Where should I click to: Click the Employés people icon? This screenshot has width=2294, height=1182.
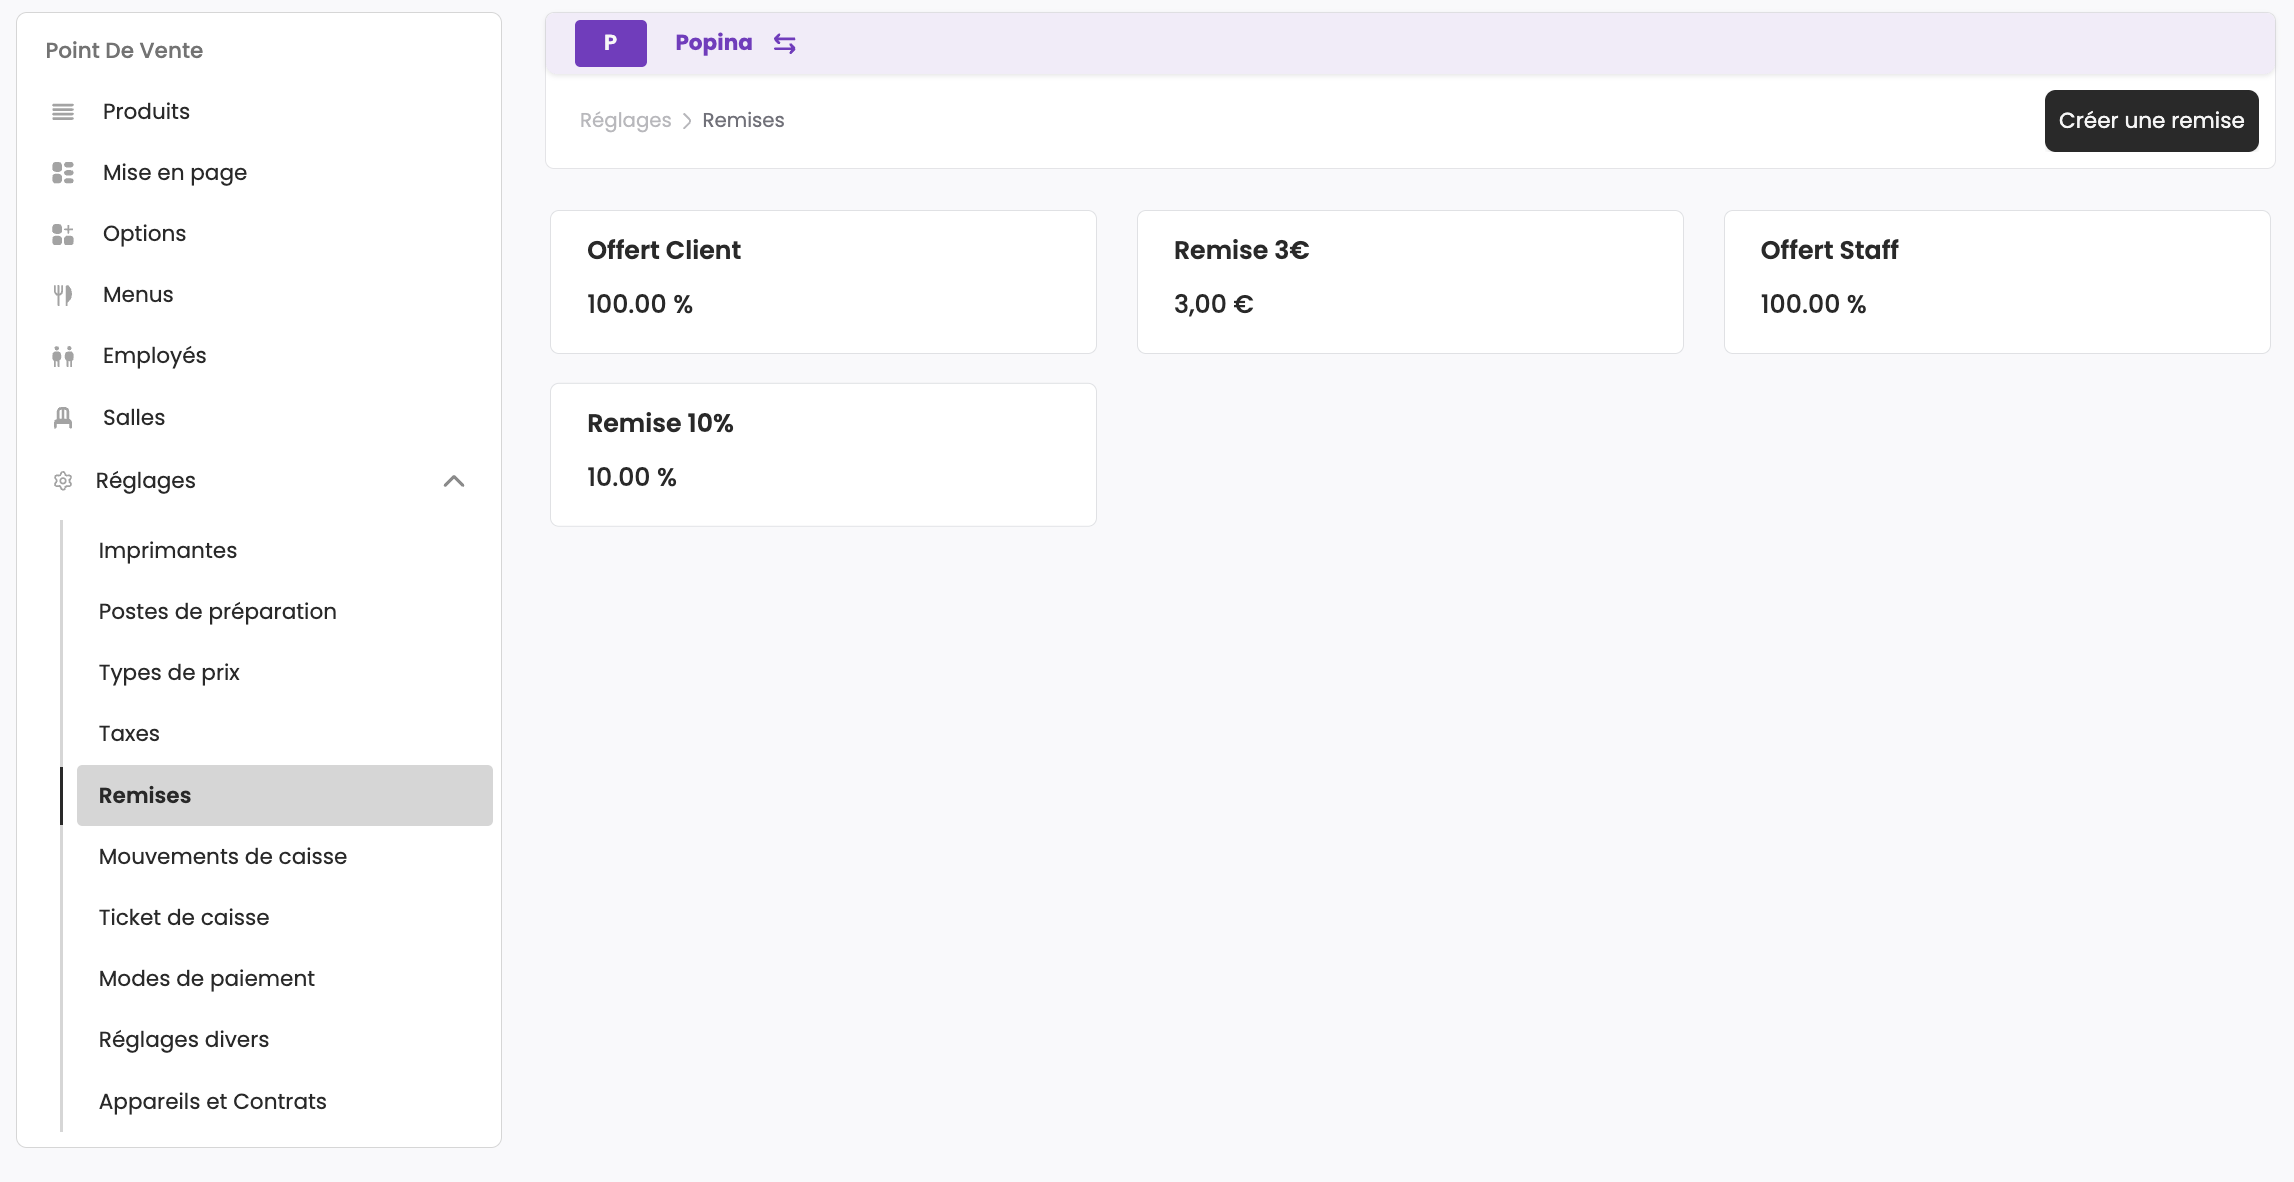click(x=63, y=356)
